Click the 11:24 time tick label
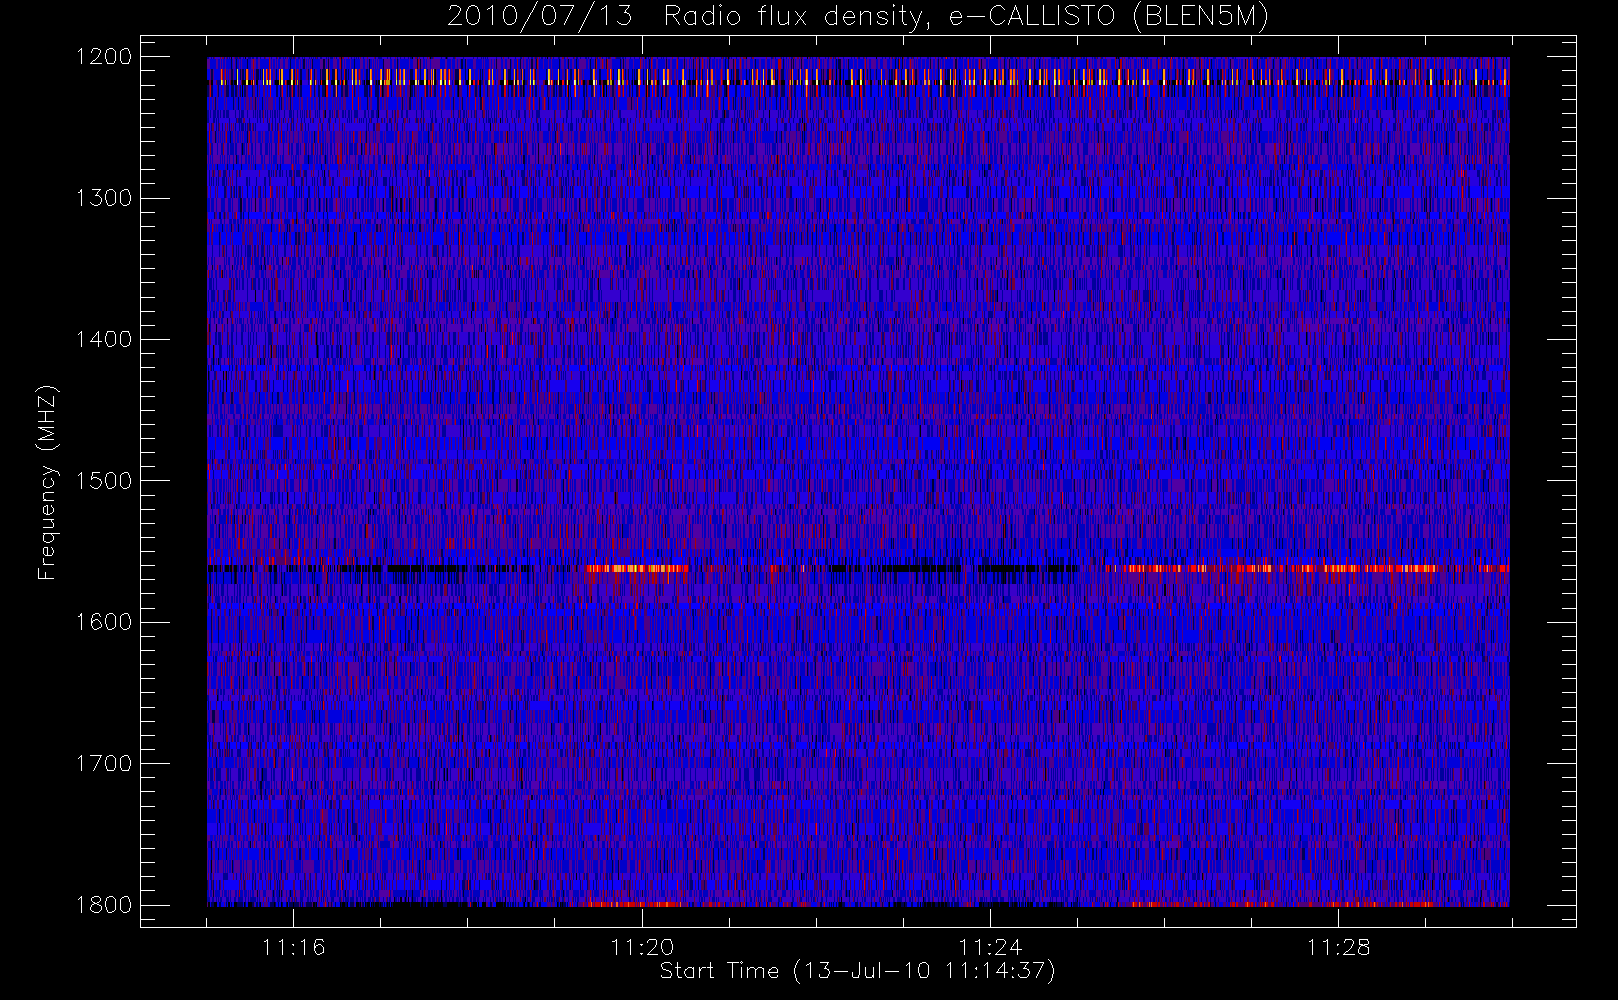The image size is (1618, 1000). click(x=990, y=947)
